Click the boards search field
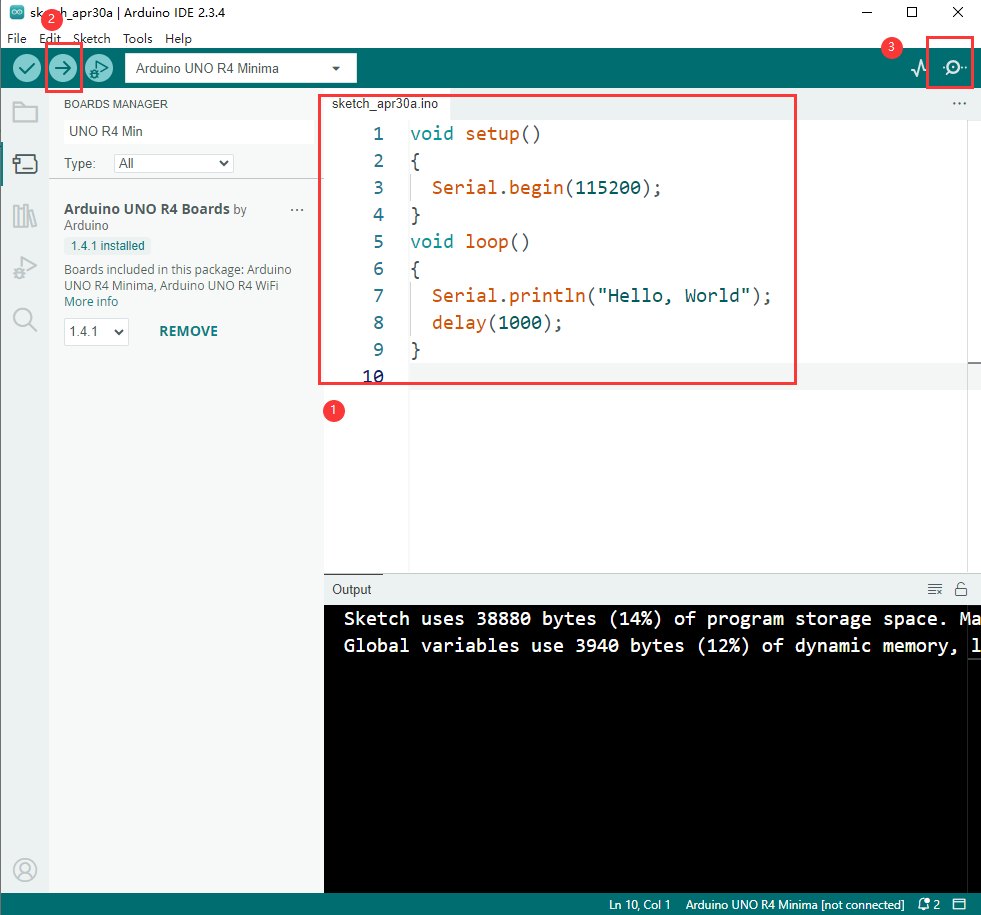The width and height of the screenshot is (981, 915). (188, 131)
